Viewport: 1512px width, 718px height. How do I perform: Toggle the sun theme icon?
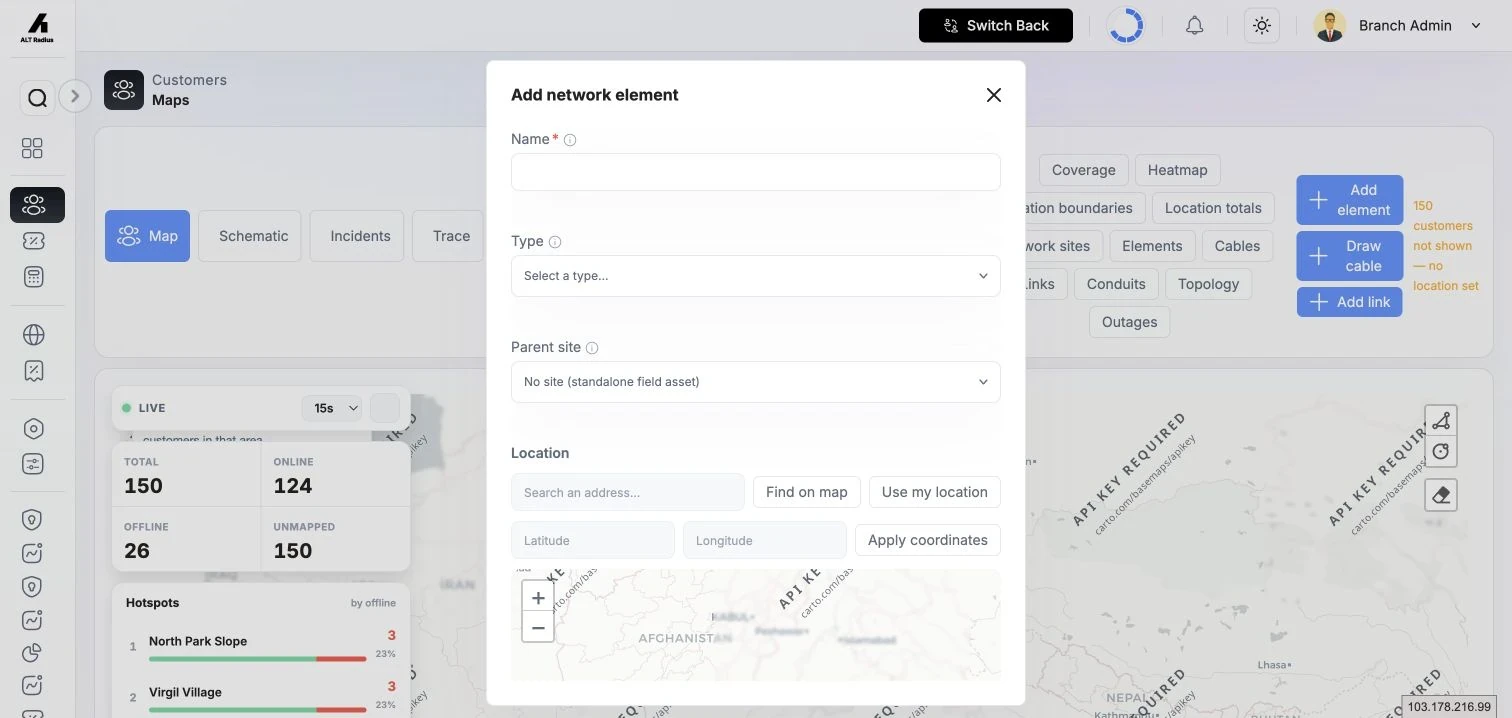1262,26
